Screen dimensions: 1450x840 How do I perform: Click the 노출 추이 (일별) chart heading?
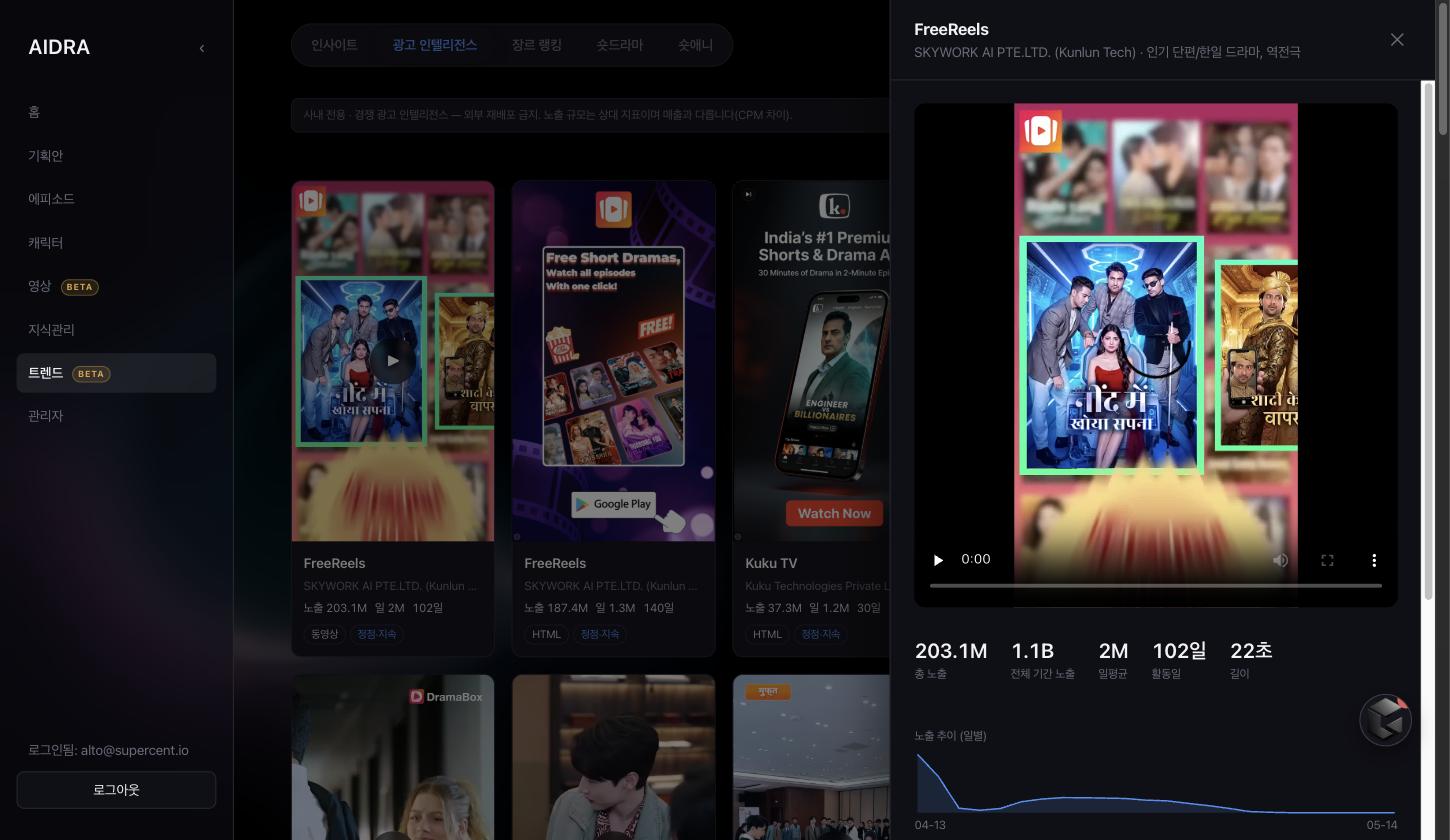click(x=950, y=736)
